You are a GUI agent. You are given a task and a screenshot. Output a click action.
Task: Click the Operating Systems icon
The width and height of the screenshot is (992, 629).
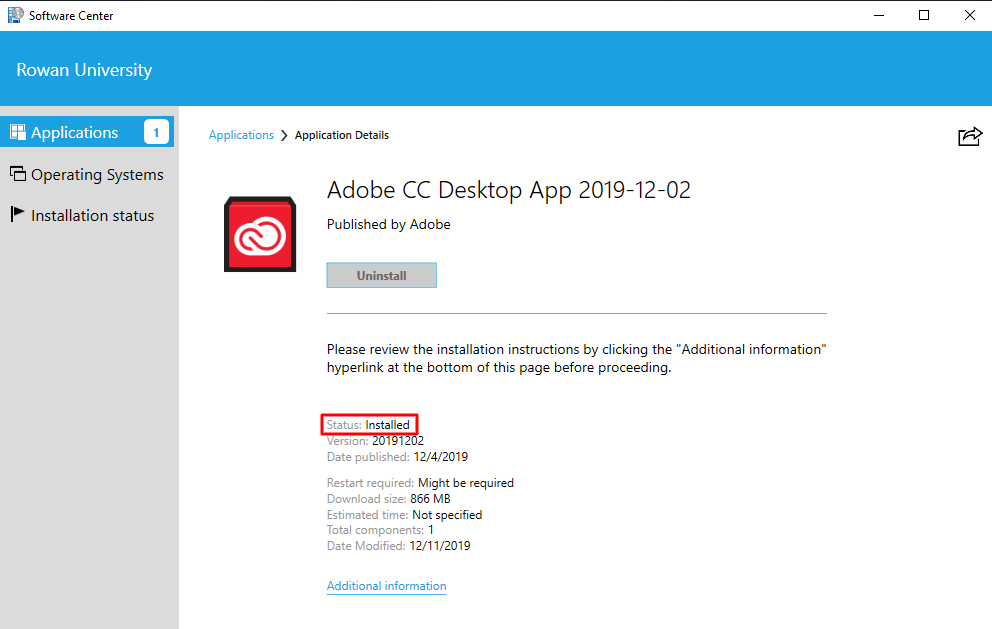[19, 174]
